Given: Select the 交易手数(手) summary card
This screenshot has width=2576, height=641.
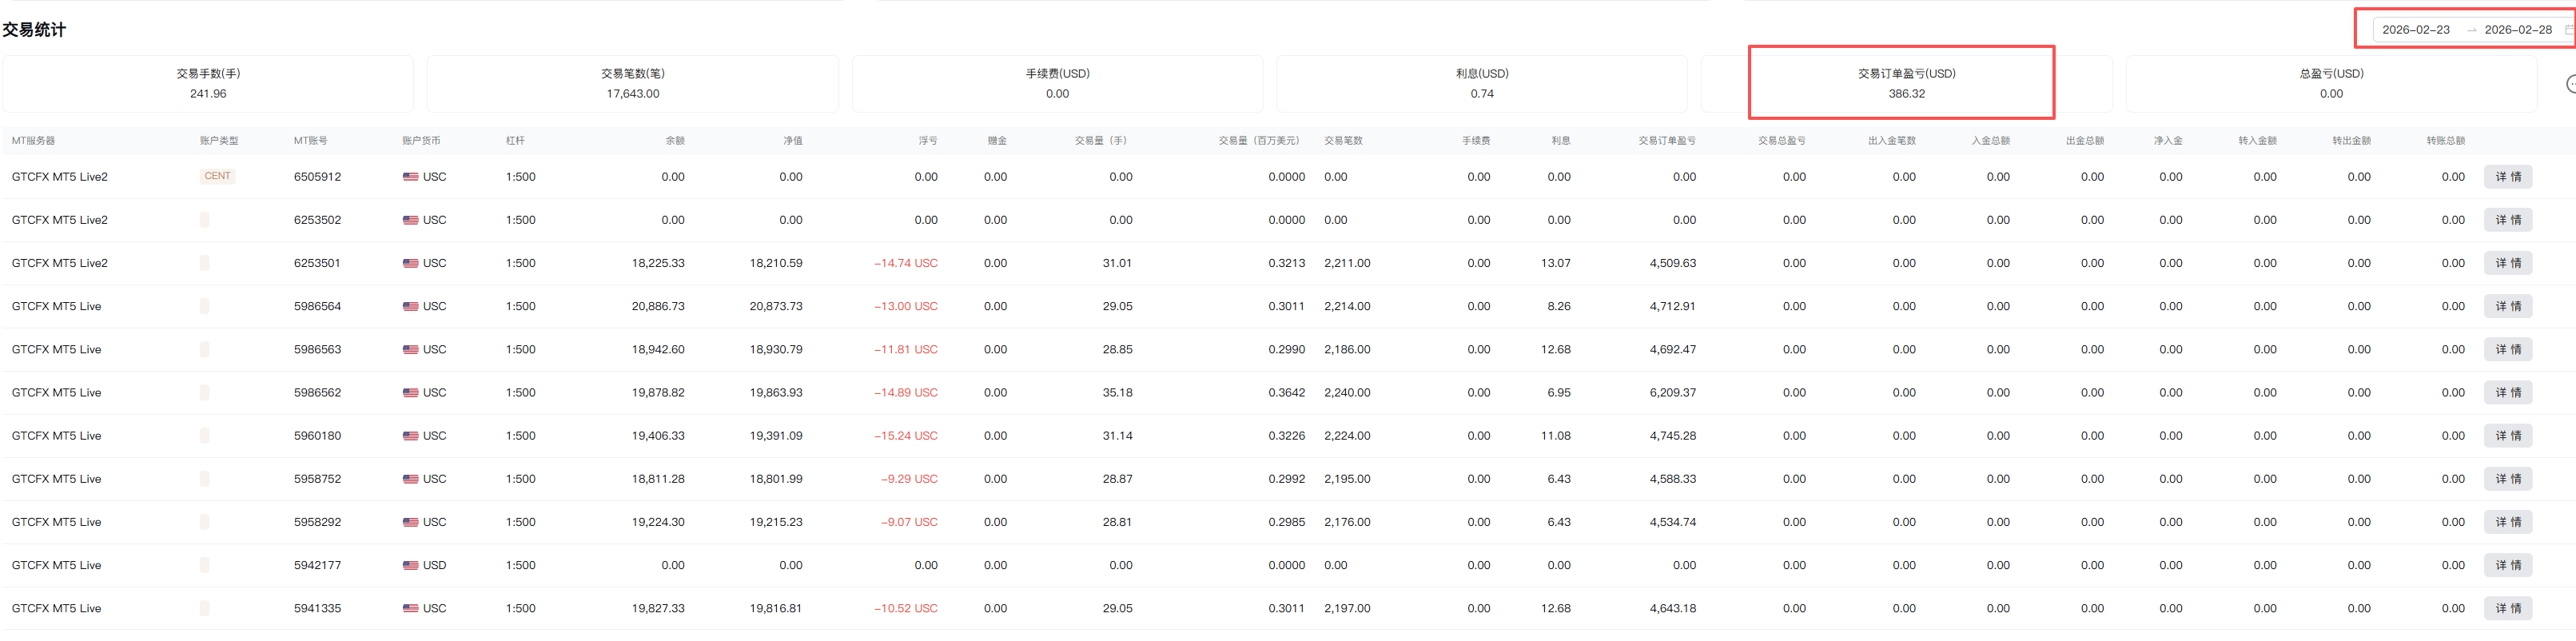Looking at the screenshot, I should point(208,83).
